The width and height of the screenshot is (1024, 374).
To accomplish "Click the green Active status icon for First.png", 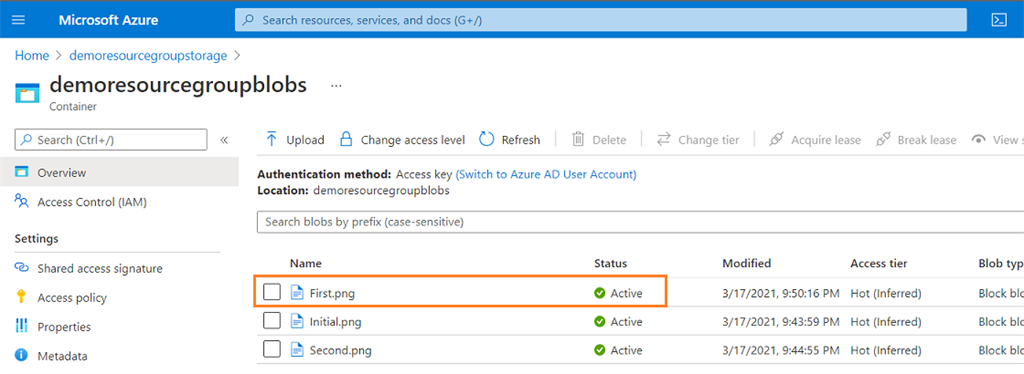I will tap(600, 294).
